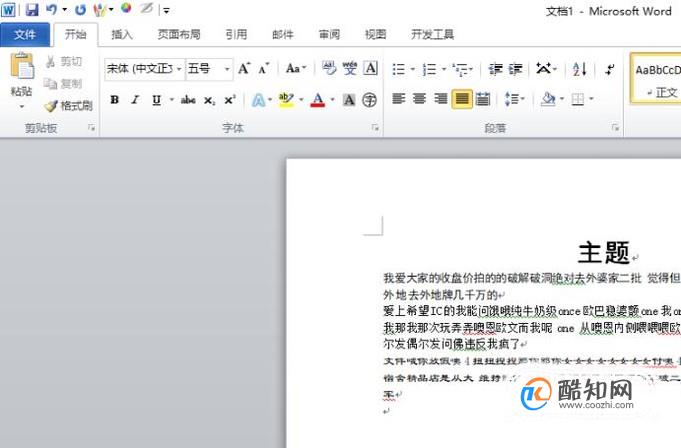Open the Font dialog launcher
This screenshot has width=681, height=448.
pos(375,128)
